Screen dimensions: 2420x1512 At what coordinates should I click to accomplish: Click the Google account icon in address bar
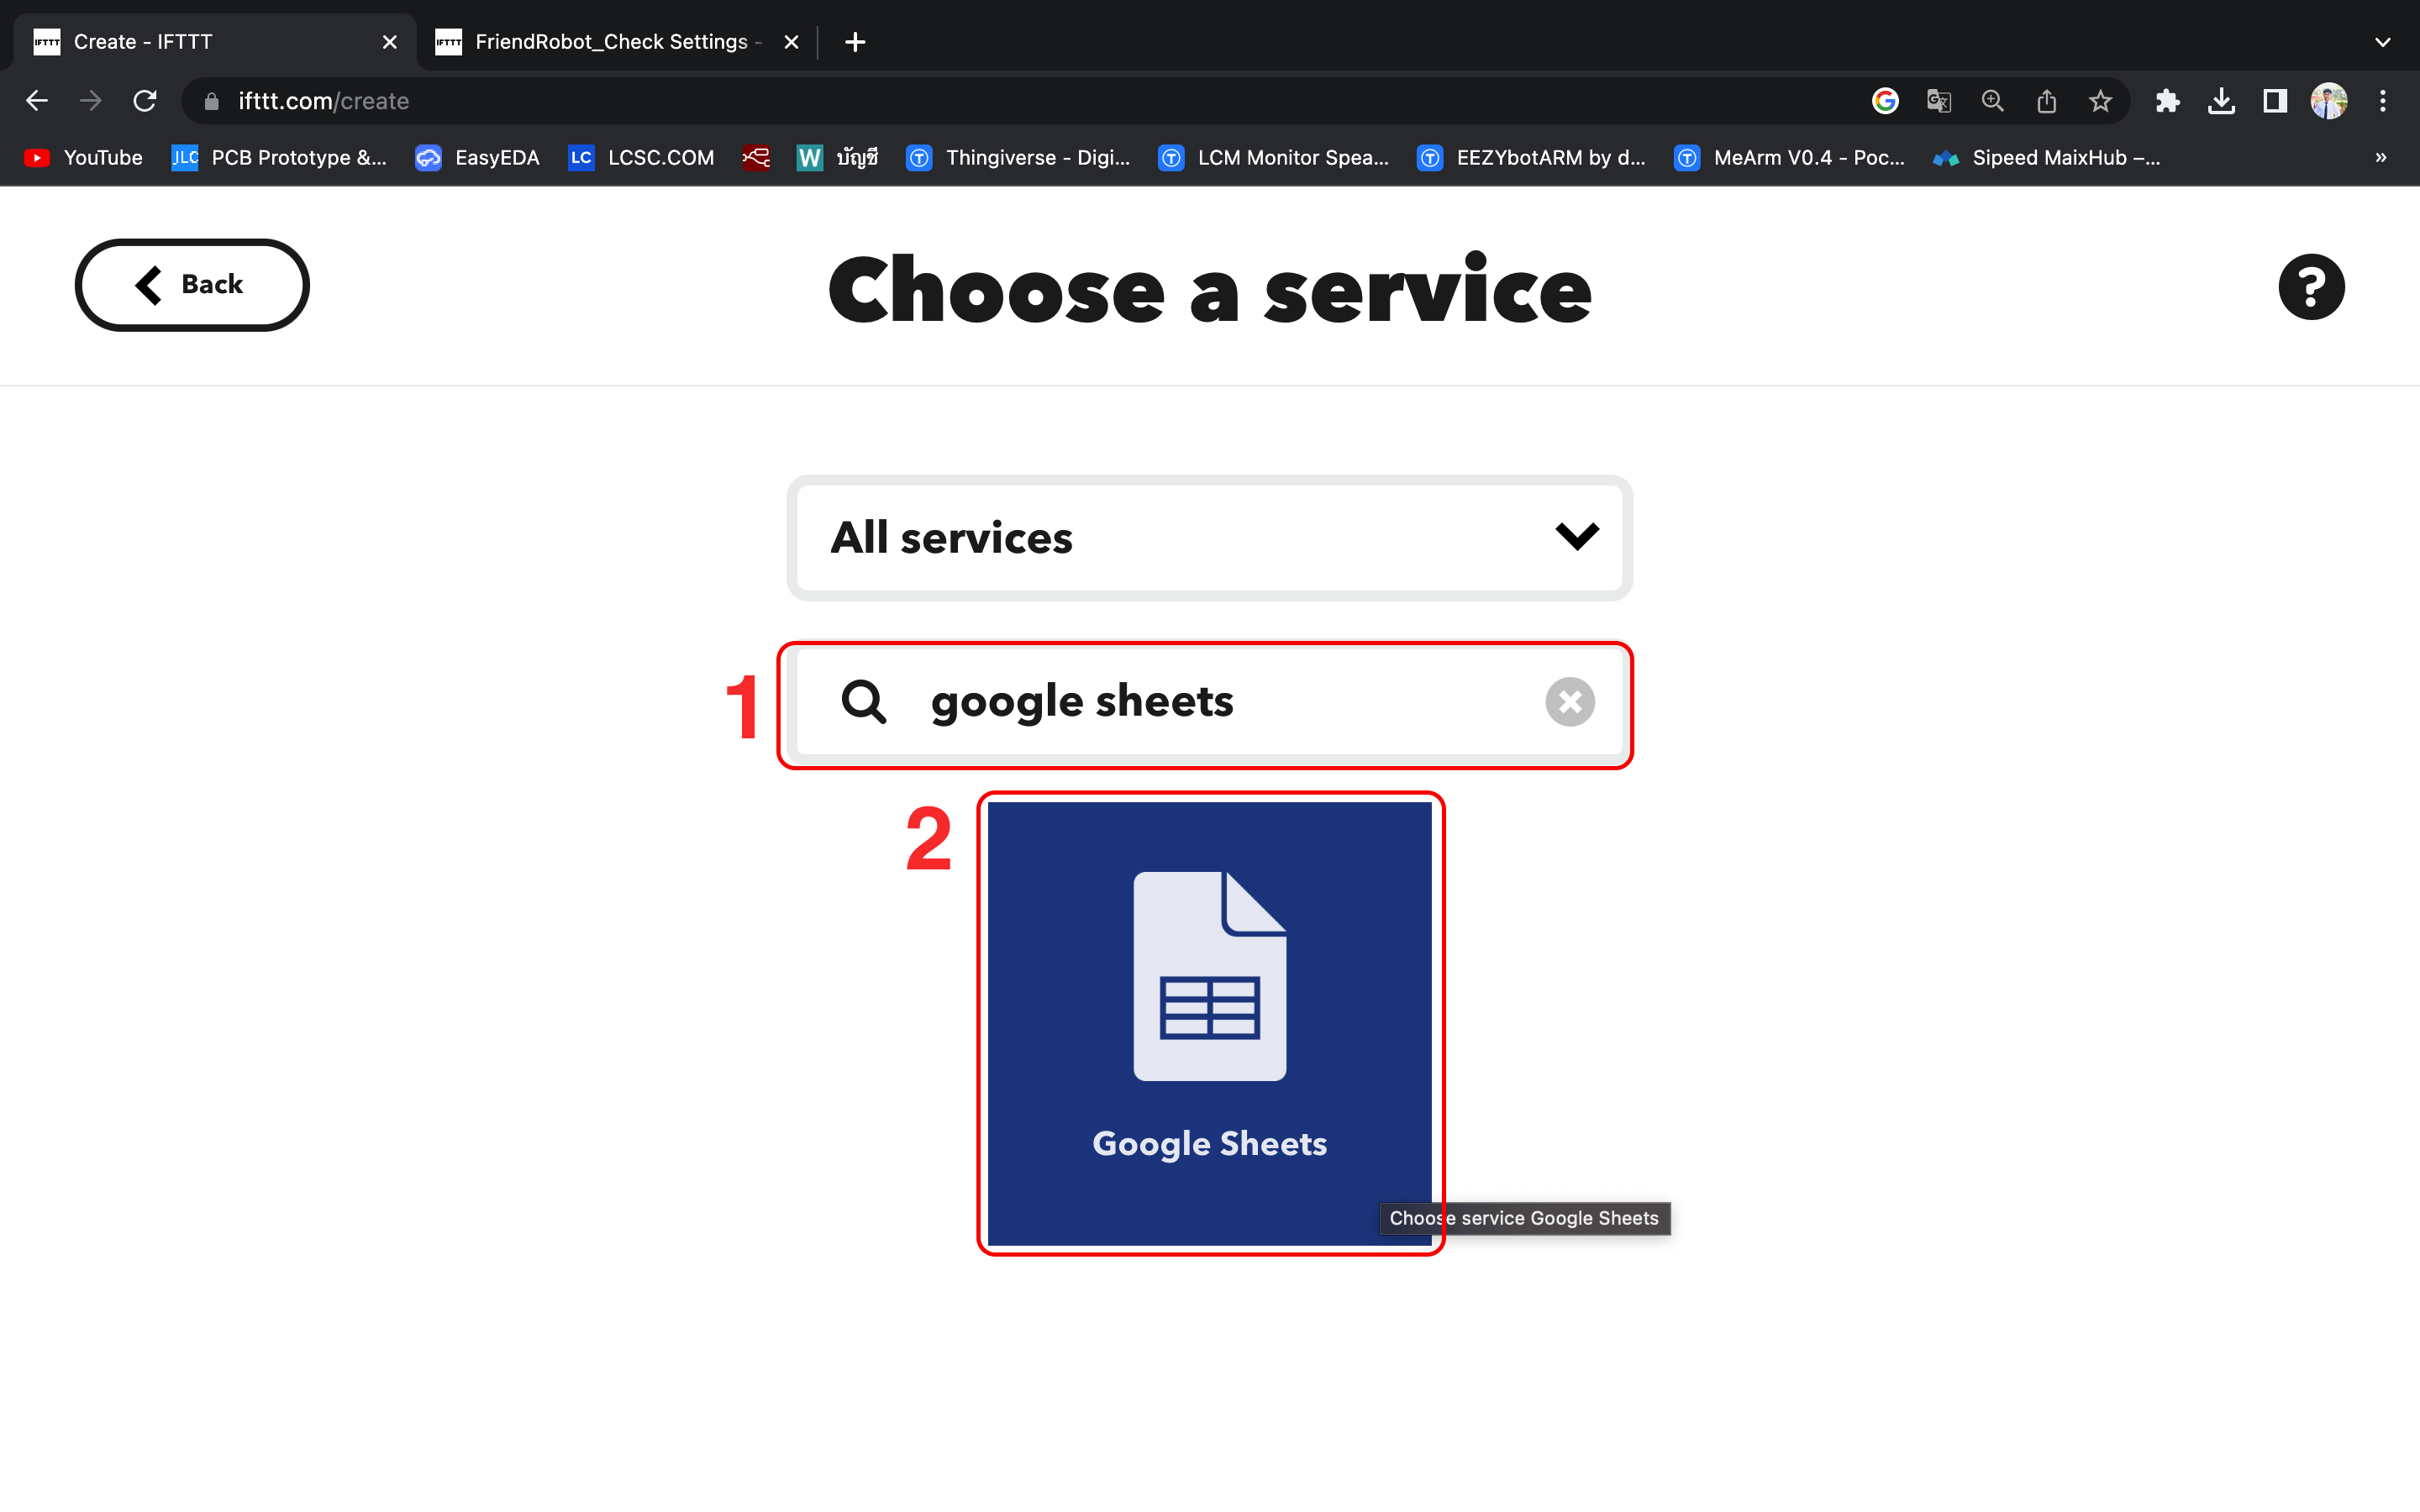tap(1885, 101)
